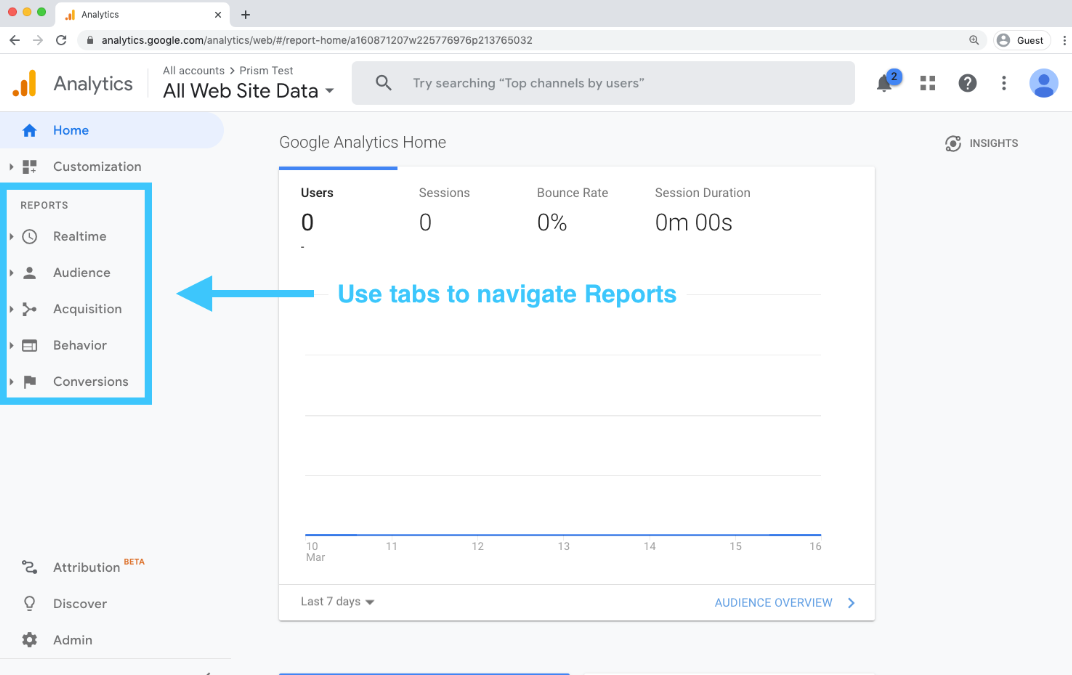Screen dimensions: 1072x675
Task: Click the INSIGHTS button
Action: (x=982, y=143)
